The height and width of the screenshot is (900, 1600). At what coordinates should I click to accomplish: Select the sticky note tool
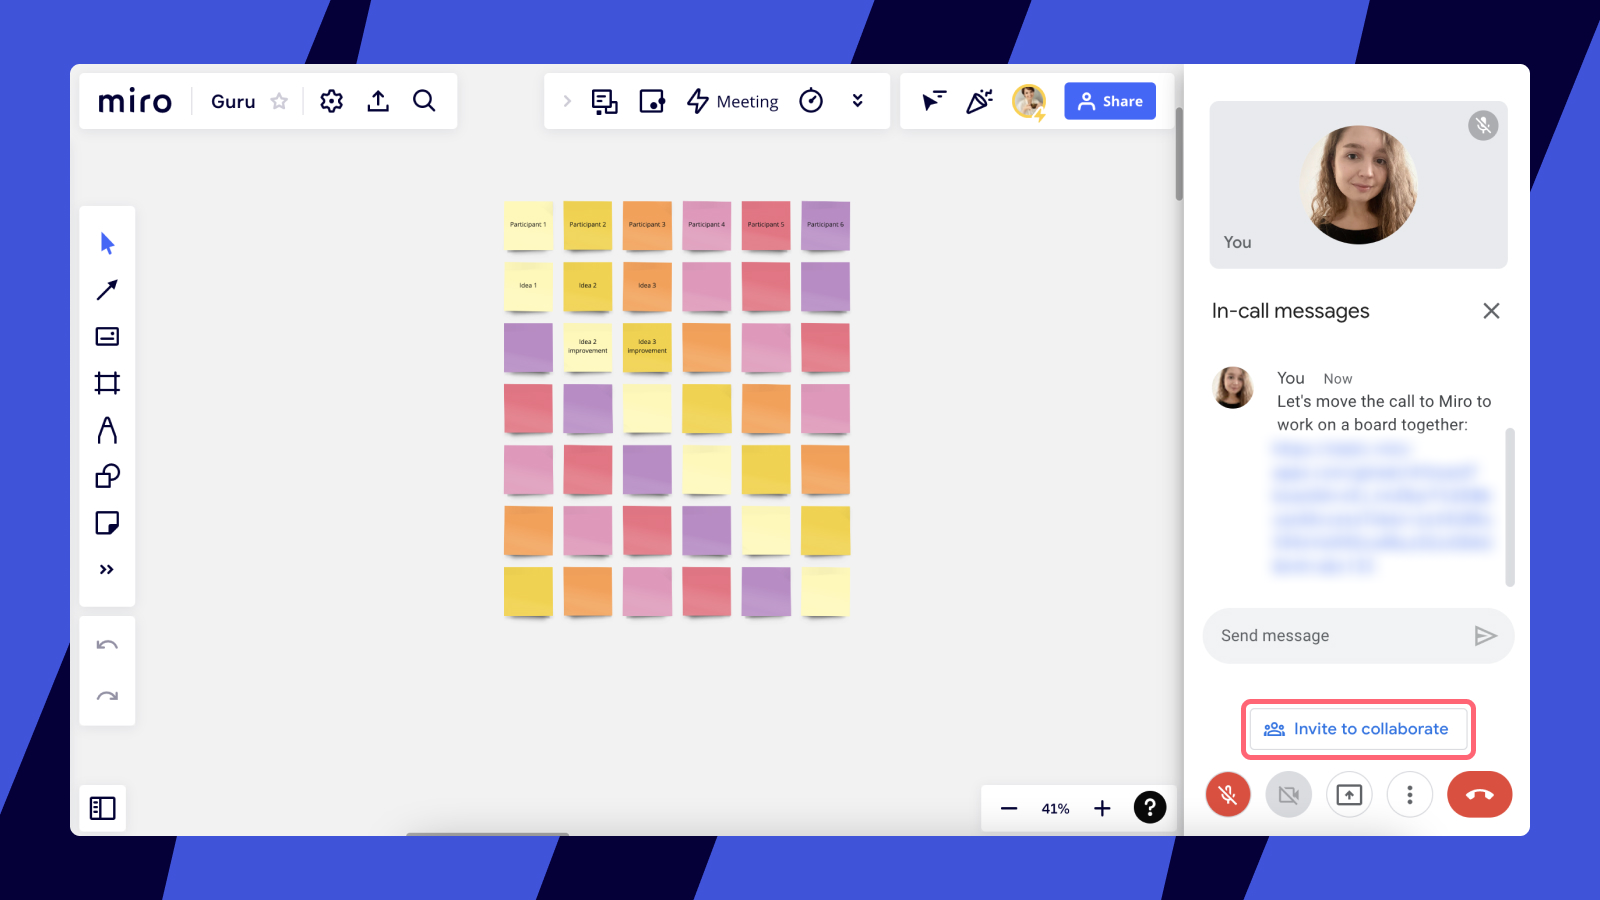click(x=107, y=523)
